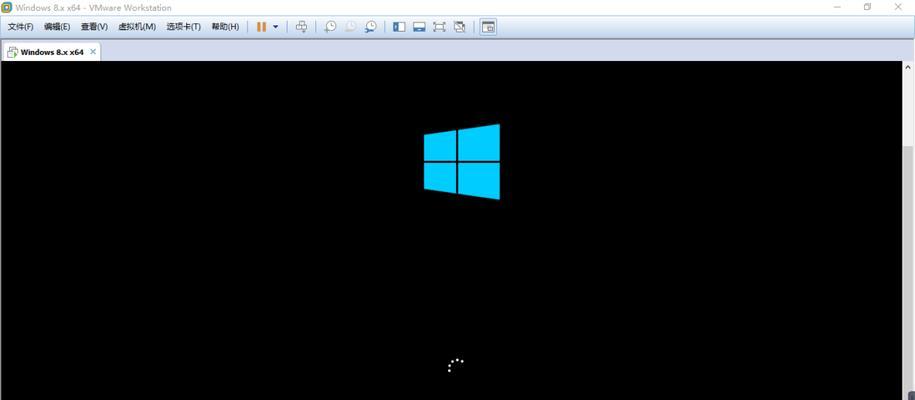The height and width of the screenshot is (400, 915).
Task: Toggle the library sidebar view icon
Action: 399,27
